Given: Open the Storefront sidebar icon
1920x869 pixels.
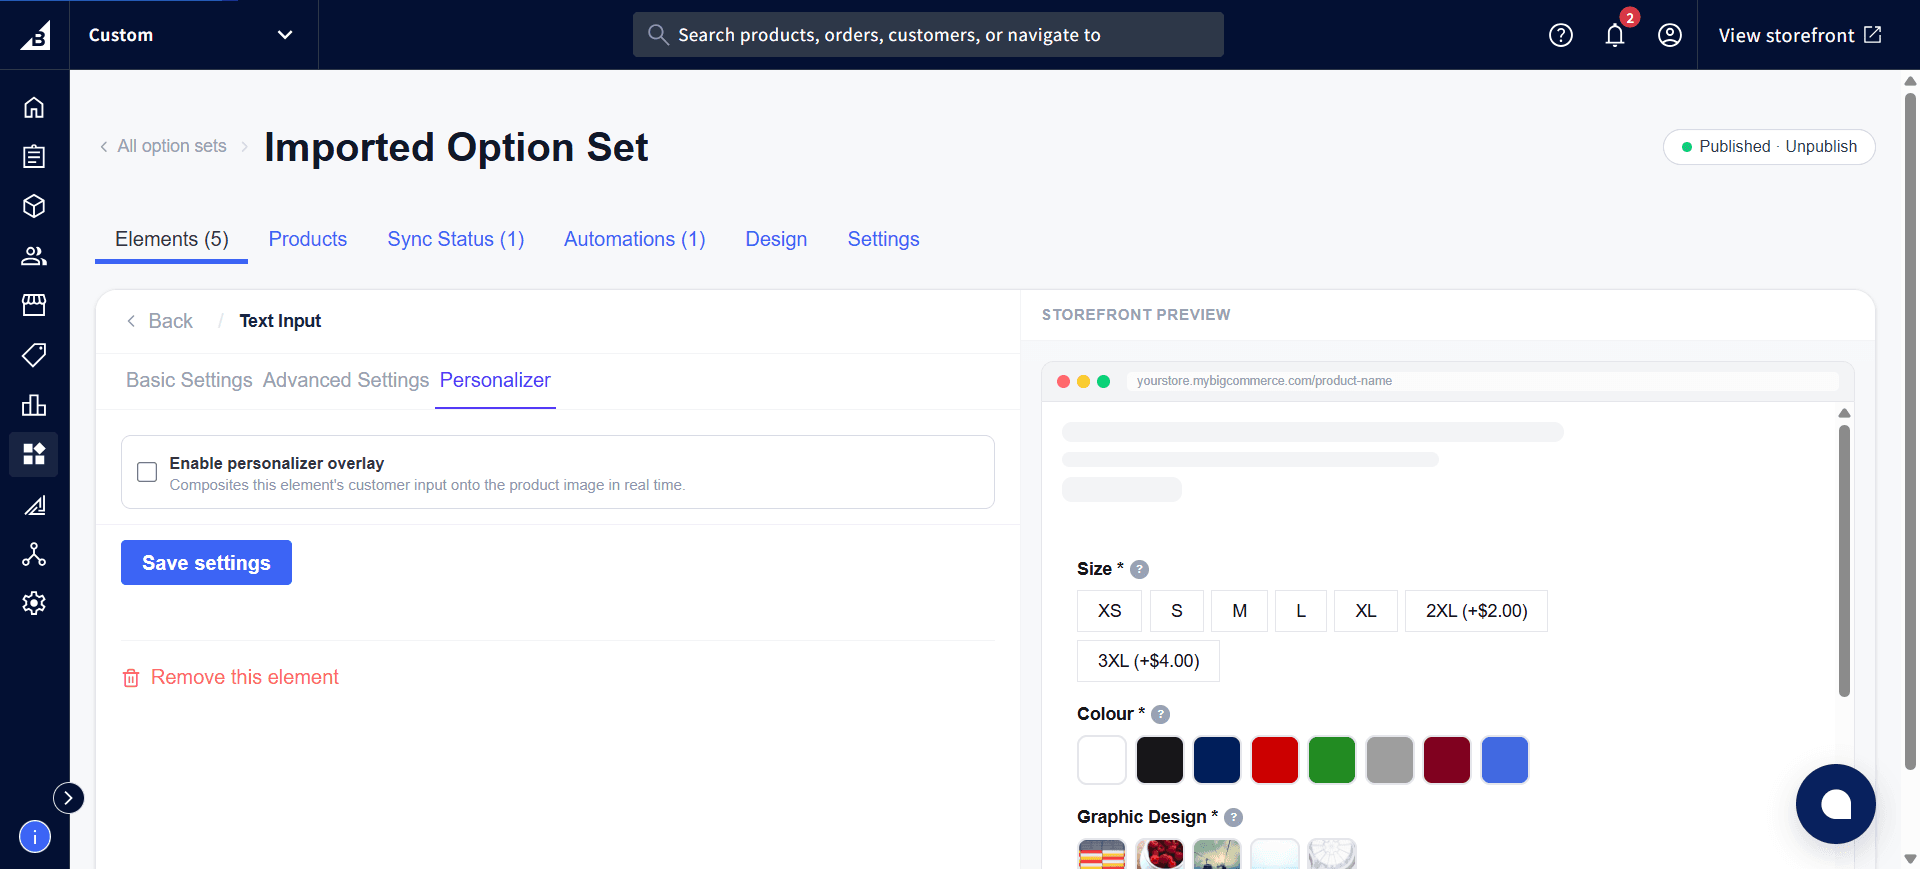Looking at the screenshot, I should point(34,305).
